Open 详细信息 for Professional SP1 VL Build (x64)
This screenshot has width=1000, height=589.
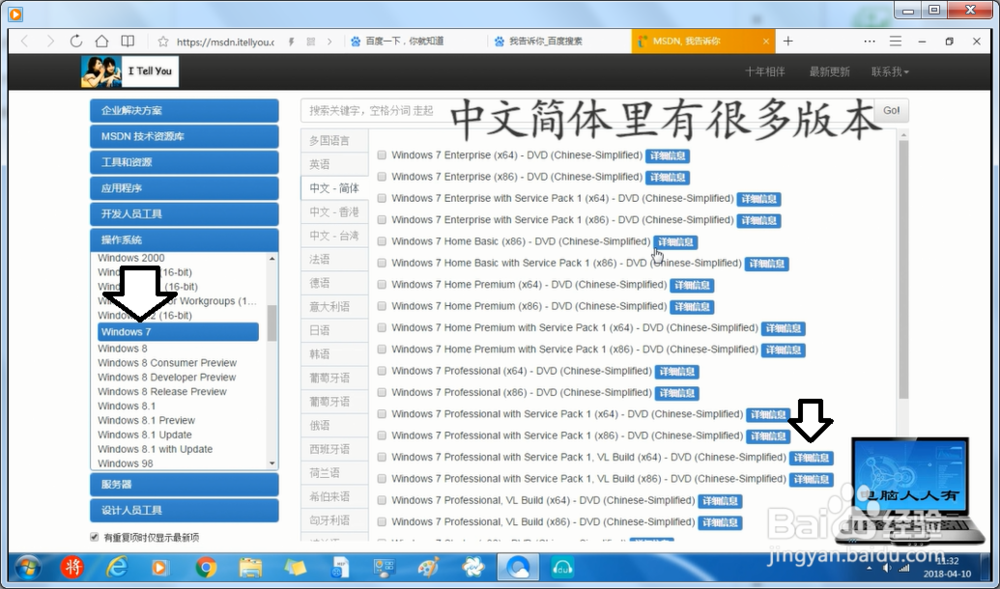811,458
